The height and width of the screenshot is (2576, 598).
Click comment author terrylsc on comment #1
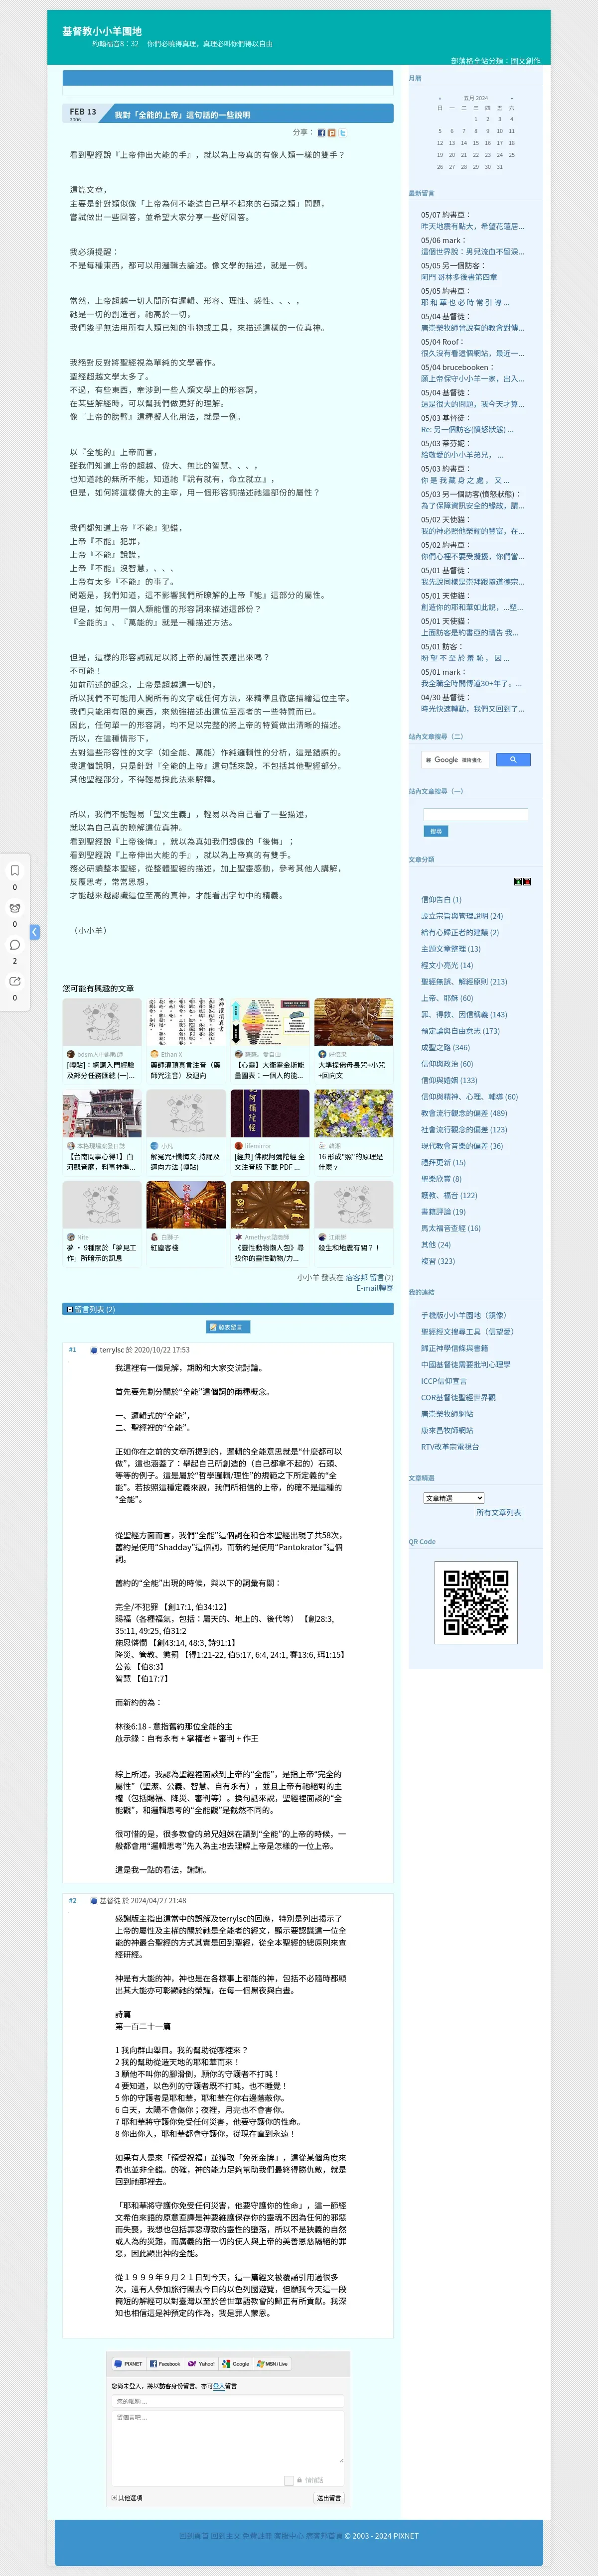pyautogui.click(x=112, y=1350)
